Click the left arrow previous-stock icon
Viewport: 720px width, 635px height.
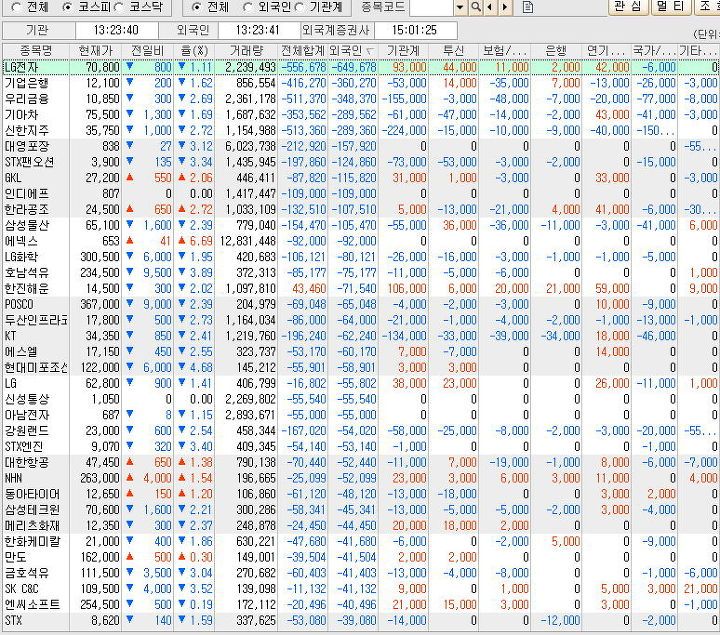(x=490, y=7)
